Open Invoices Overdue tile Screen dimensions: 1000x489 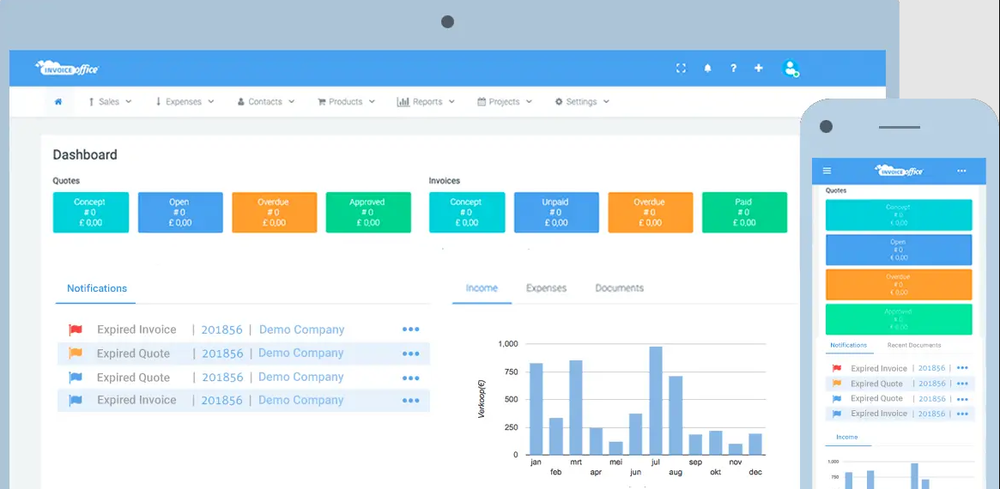point(651,212)
